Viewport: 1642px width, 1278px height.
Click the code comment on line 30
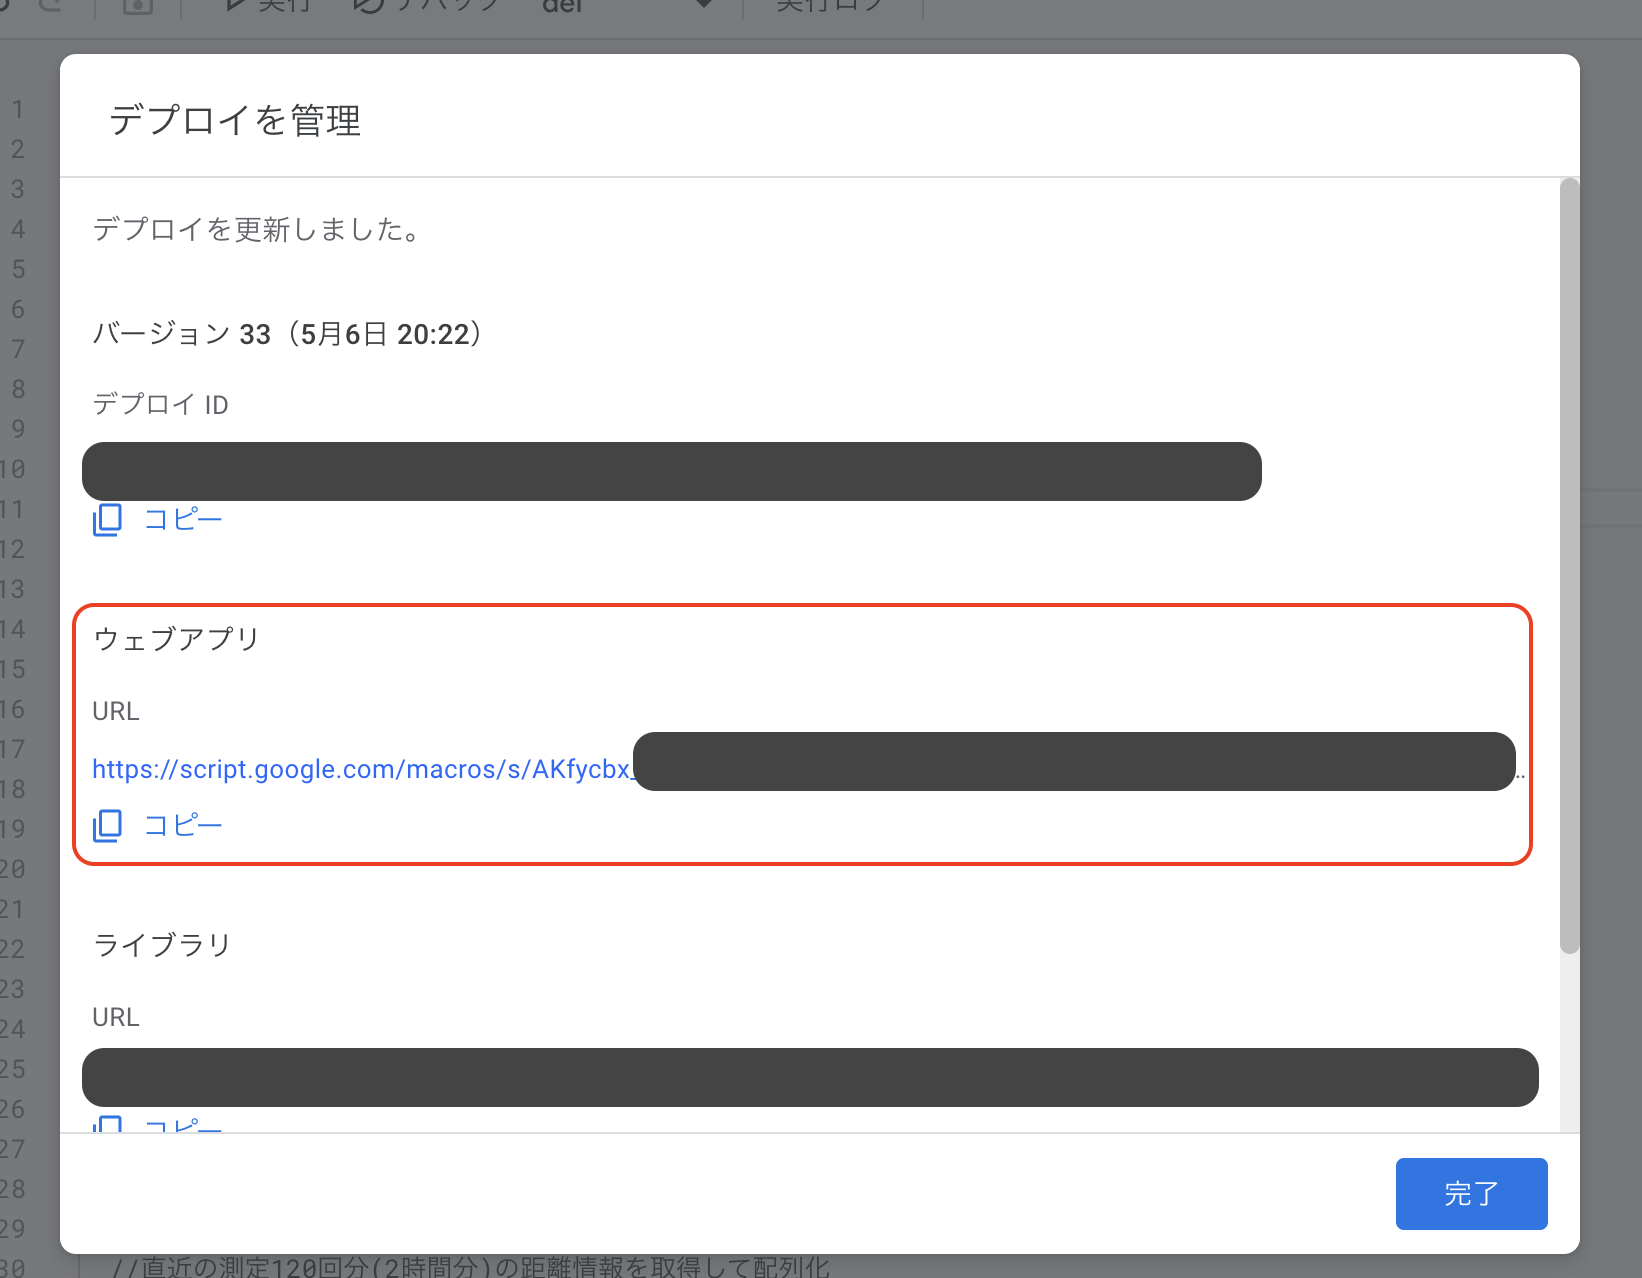pyautogui.click(x=470, y=1267)
